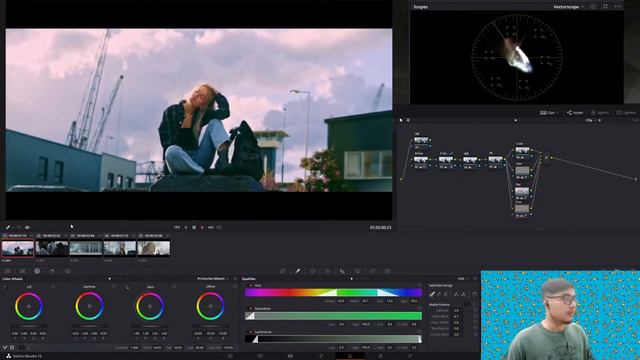Open the Qualifier palette icon
The image size is (640, 360).
[x=298, y=271]
